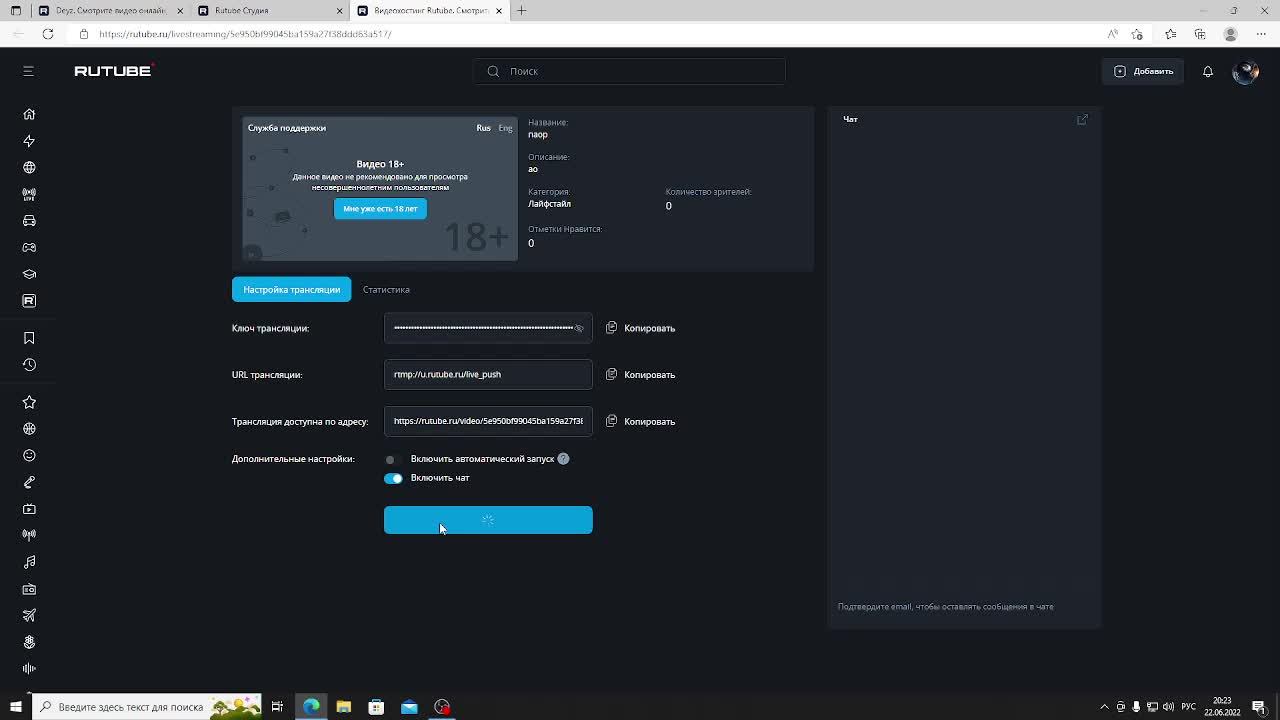This screenshot has height=720, width=1280.
Task: Open the microphone category in sidebar
Action: click(29, 482)
